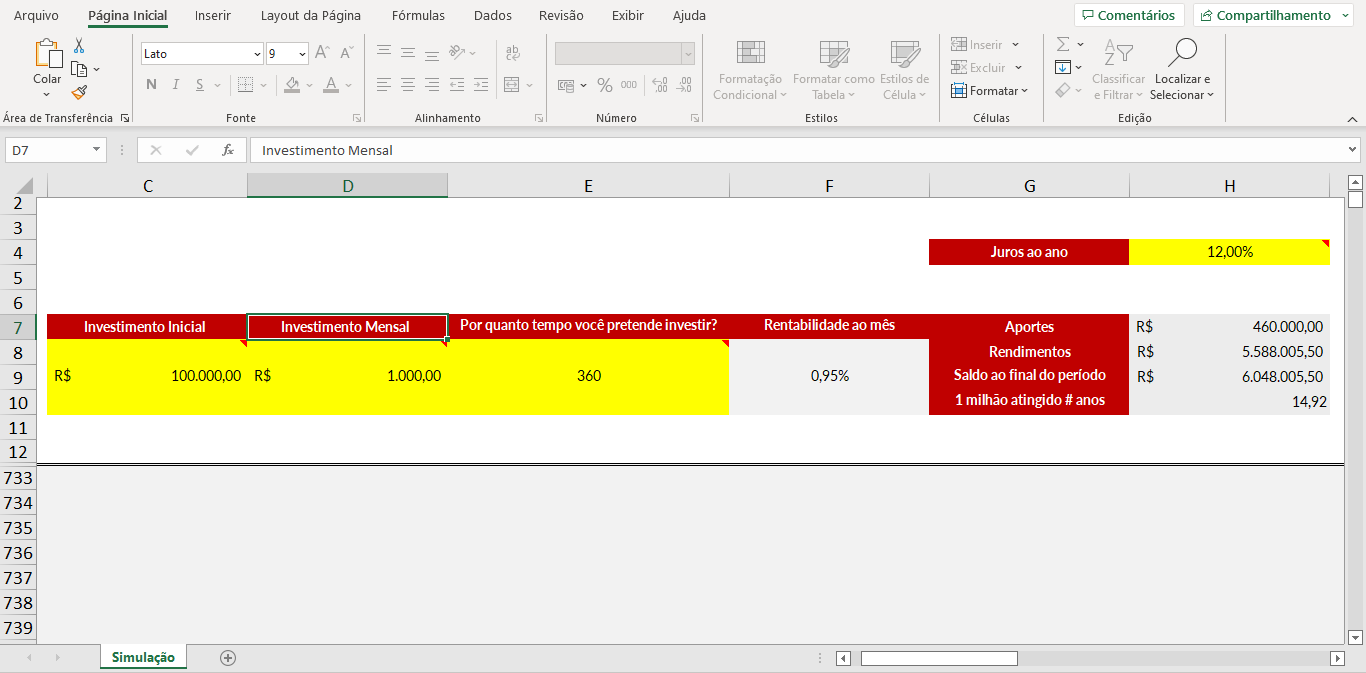Viewport: 1366px width, 673px height.
Task: Switch to the Inserir tab
Action: pyautogui.click(x=213, y=15)
